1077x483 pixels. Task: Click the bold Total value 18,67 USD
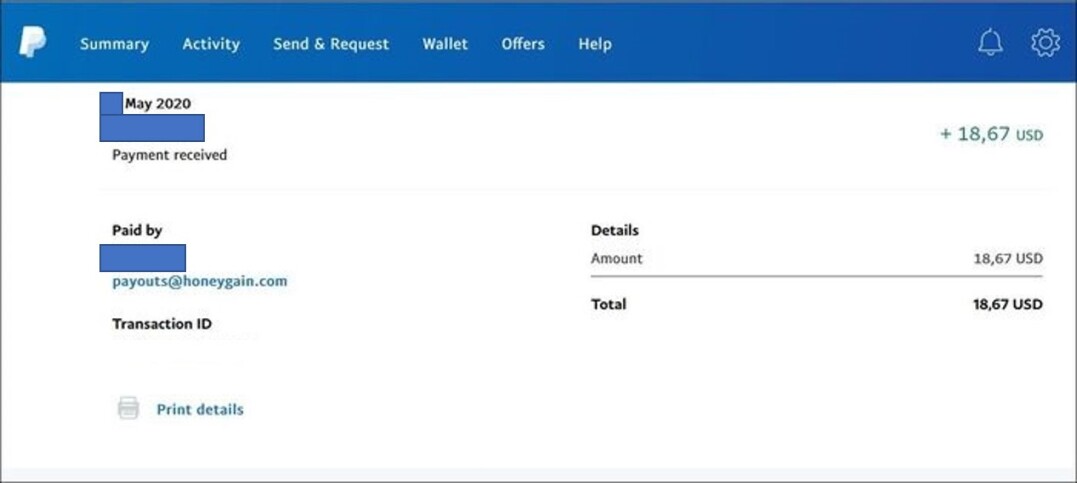1008,304
